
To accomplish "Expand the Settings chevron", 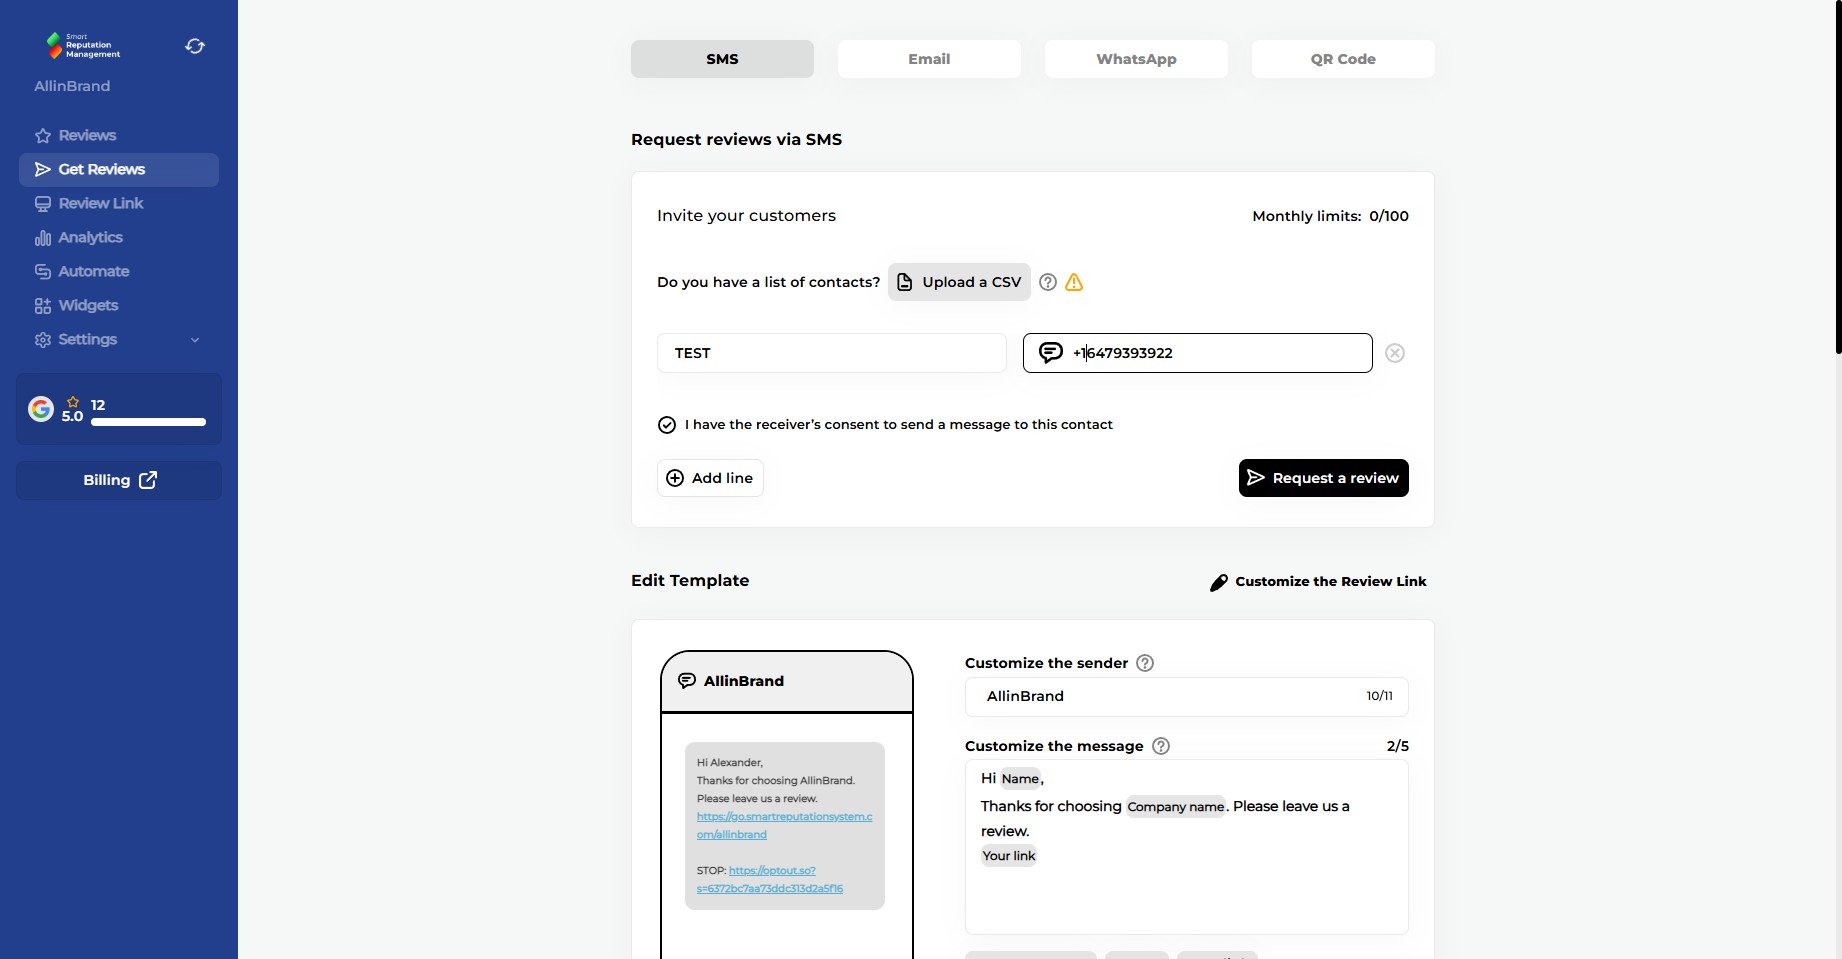I will coord(195,340).
